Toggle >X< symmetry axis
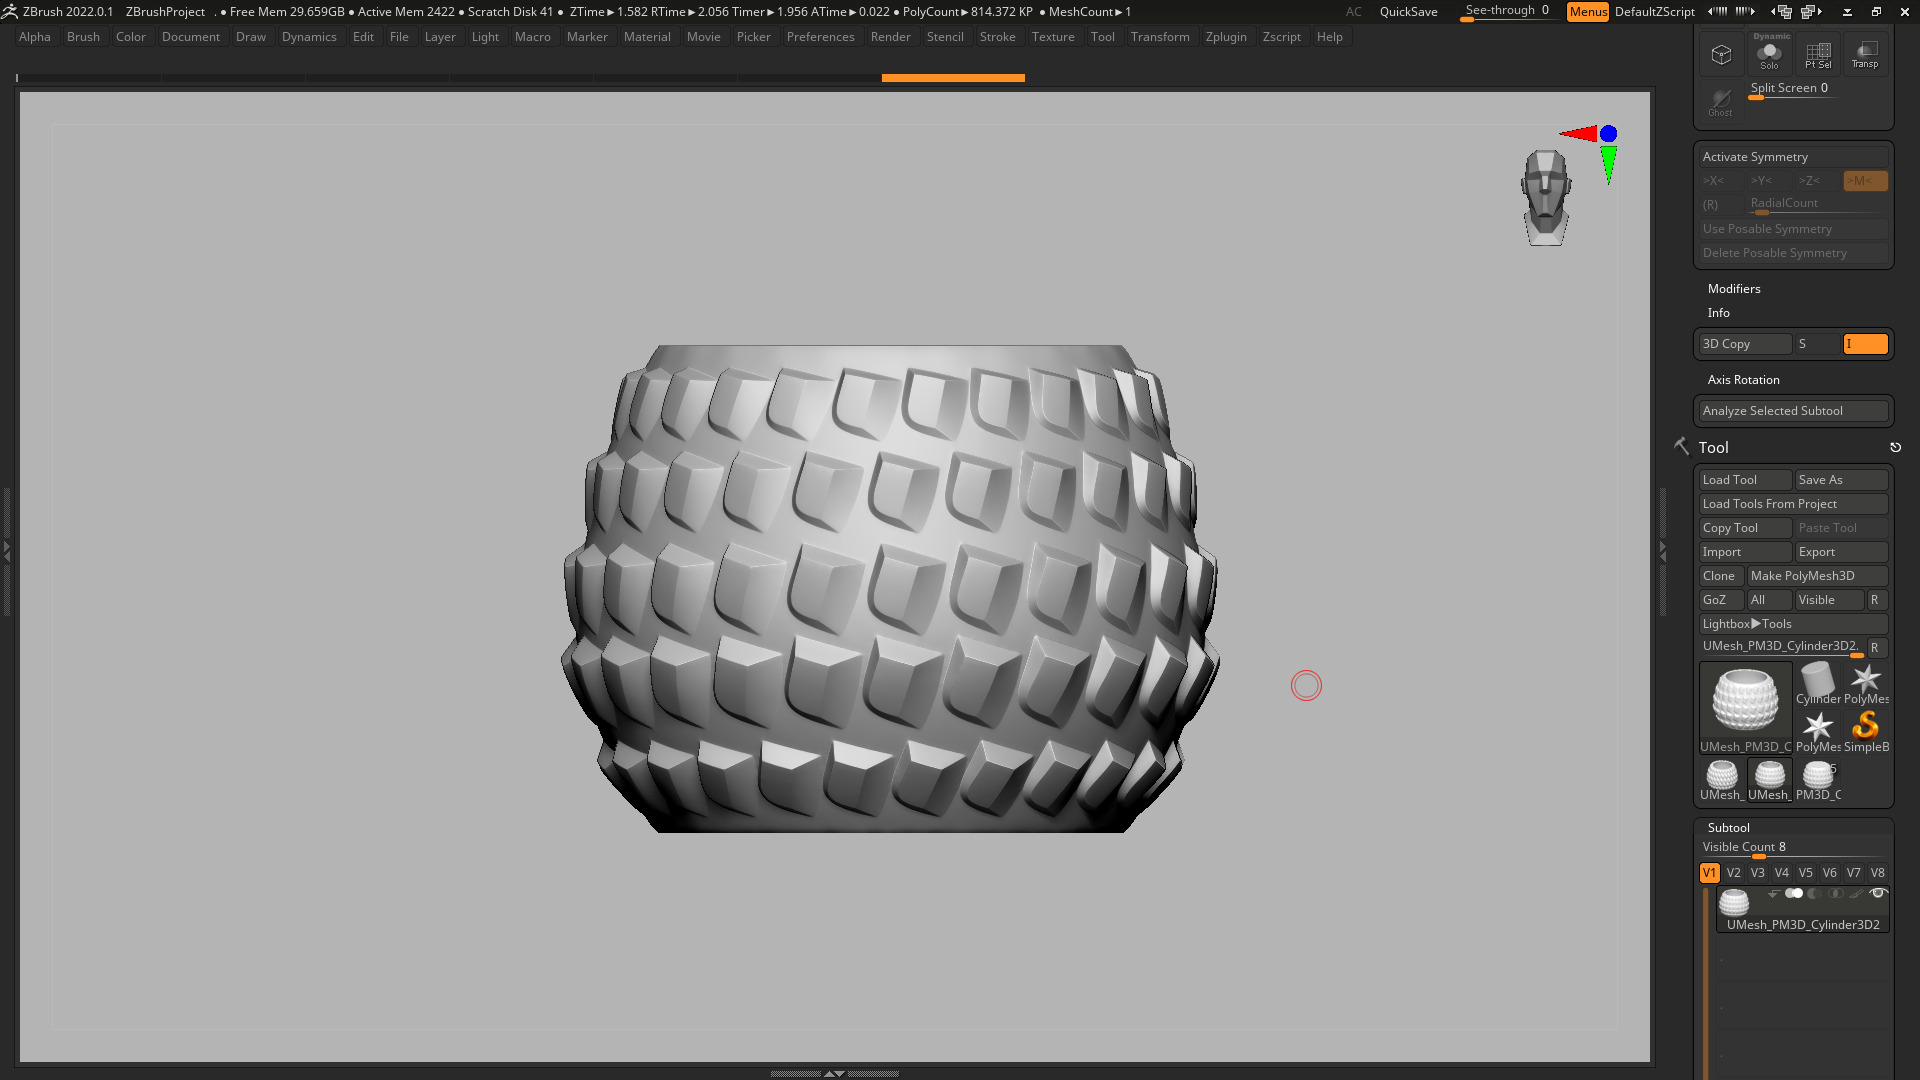Viewport: 1920px width, 1080px height. [1720, 181]
